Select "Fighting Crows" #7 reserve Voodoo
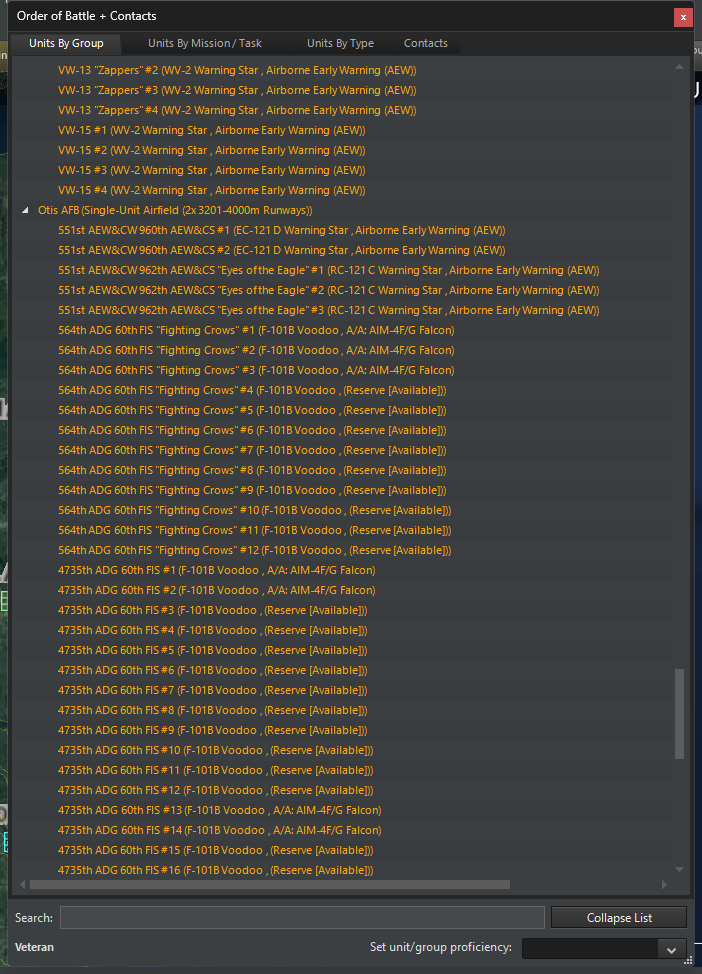The width and height of the screenshot is (702, 974). (252, 450)
